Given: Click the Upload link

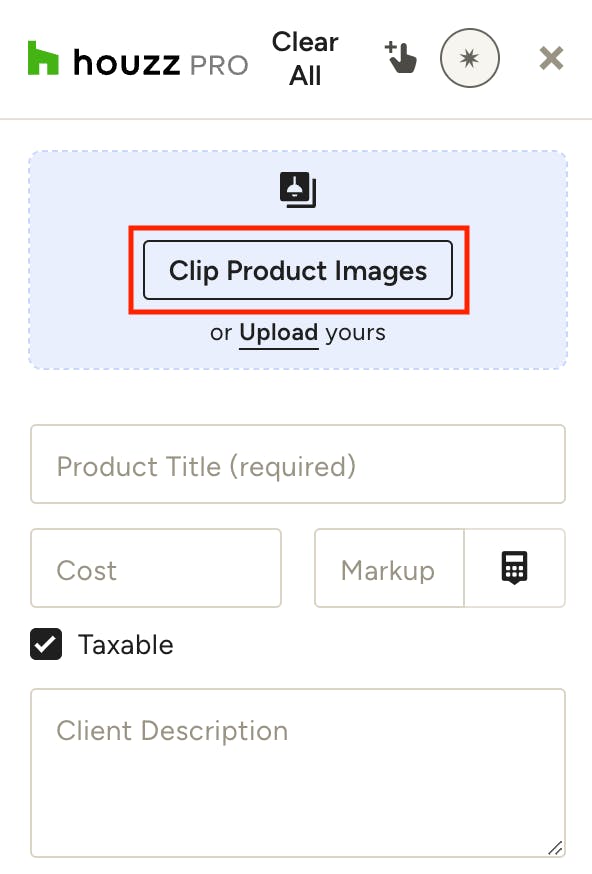Looking at the screenshot, I should click(279, 333).
